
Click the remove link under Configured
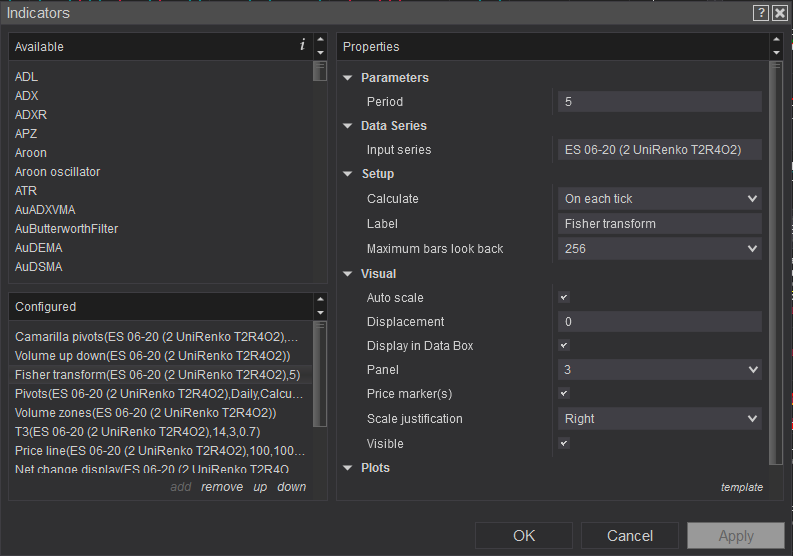222,487
